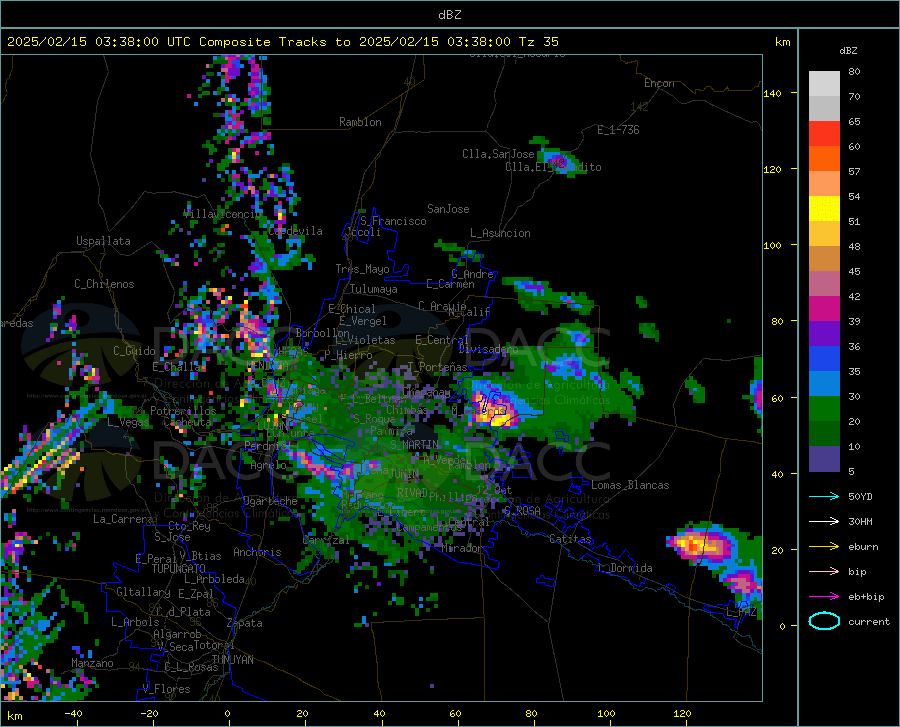Click the 'Encon' map label

coord(659,83)
